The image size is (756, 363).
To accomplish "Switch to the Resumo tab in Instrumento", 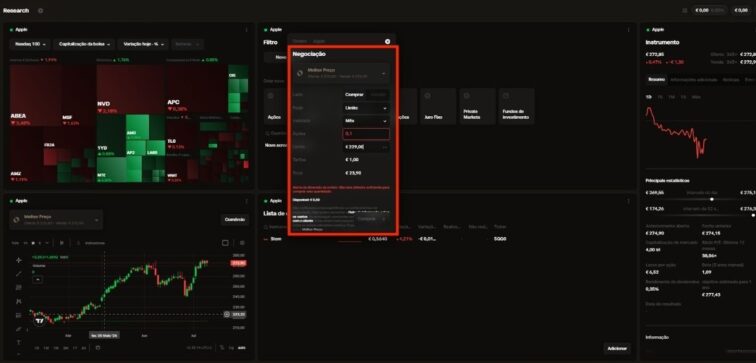I will (656, 80).
